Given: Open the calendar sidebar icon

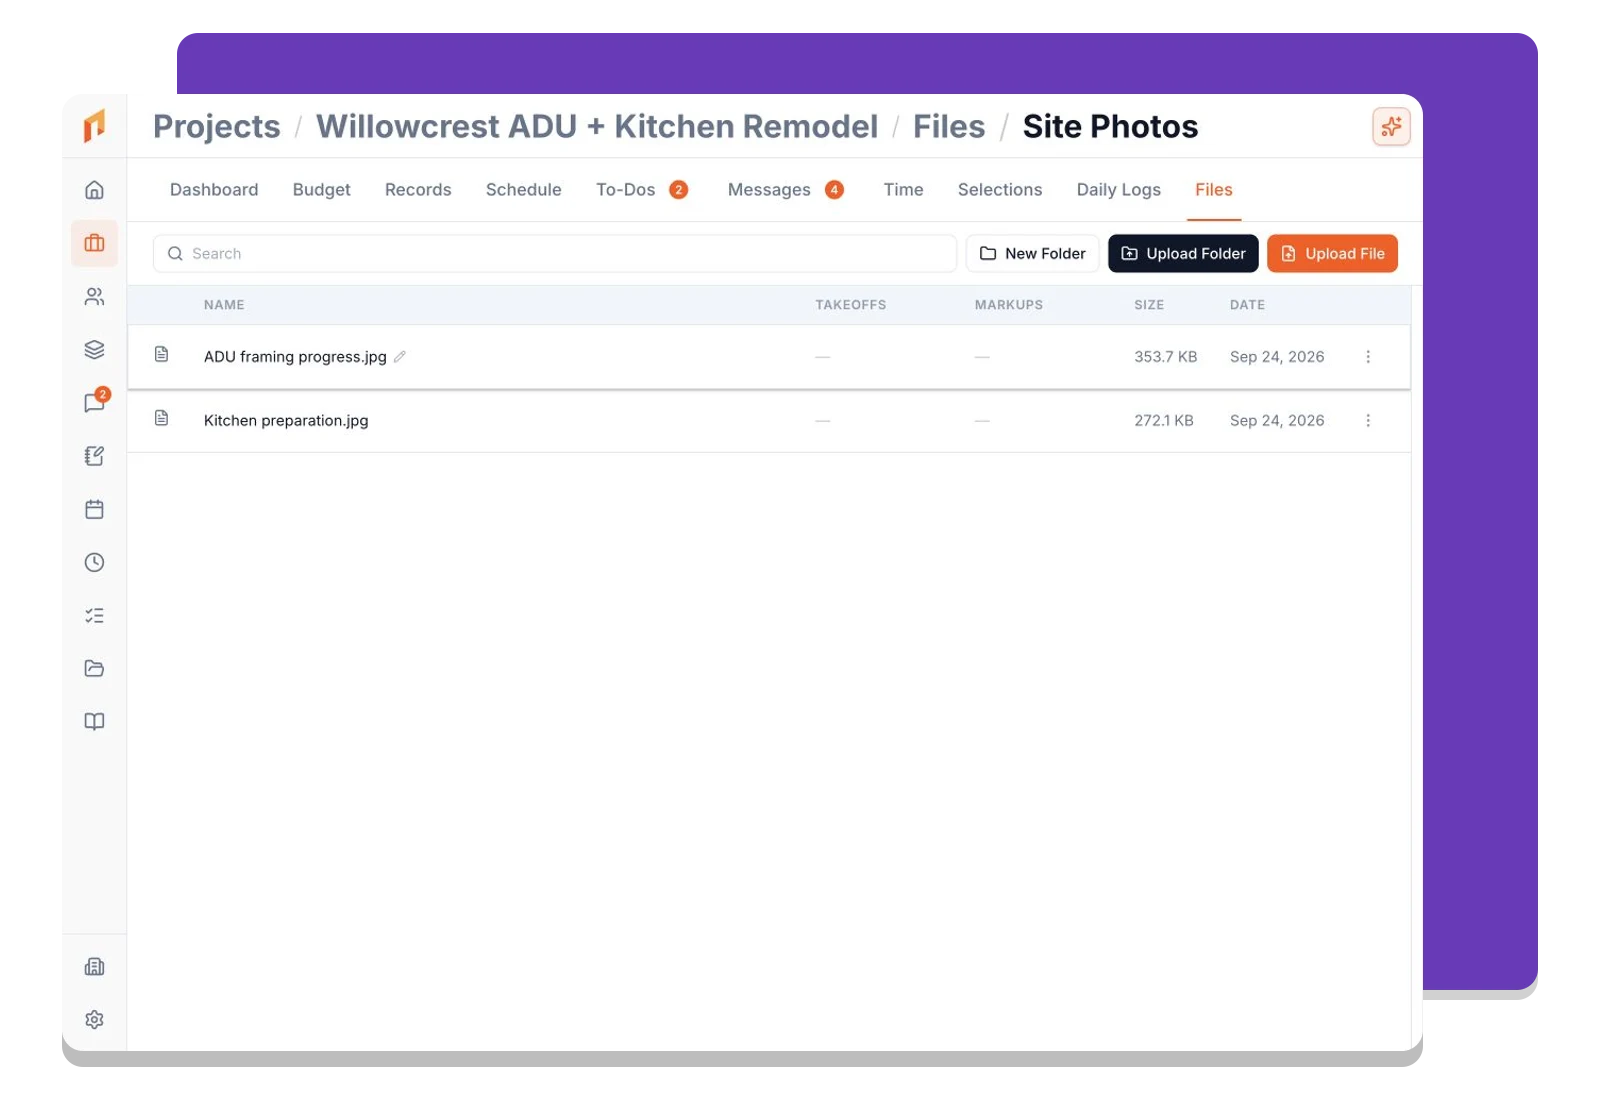Looking at the screenshot, I should click(x=94, y=509).
